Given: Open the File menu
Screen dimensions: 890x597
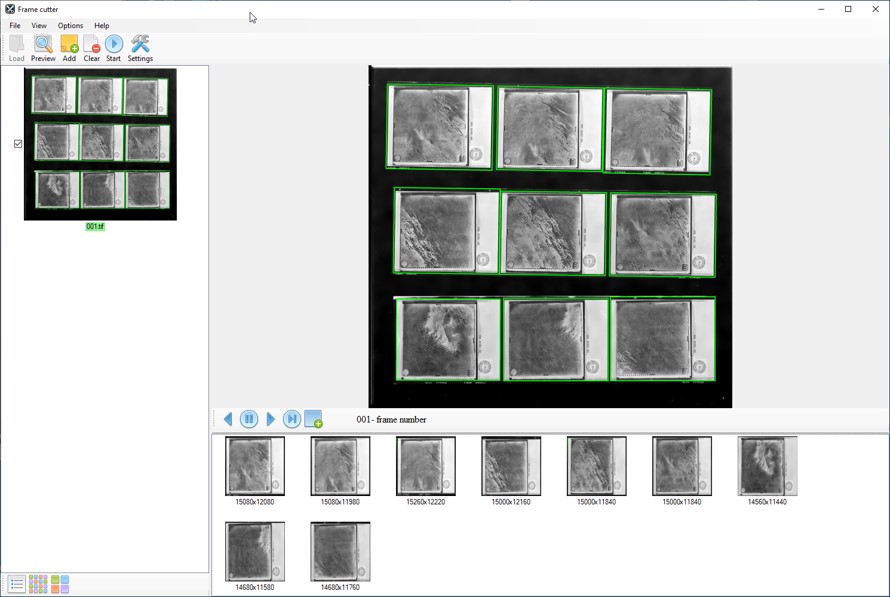Looking at the screenshot, I should [x=15, y=26].
